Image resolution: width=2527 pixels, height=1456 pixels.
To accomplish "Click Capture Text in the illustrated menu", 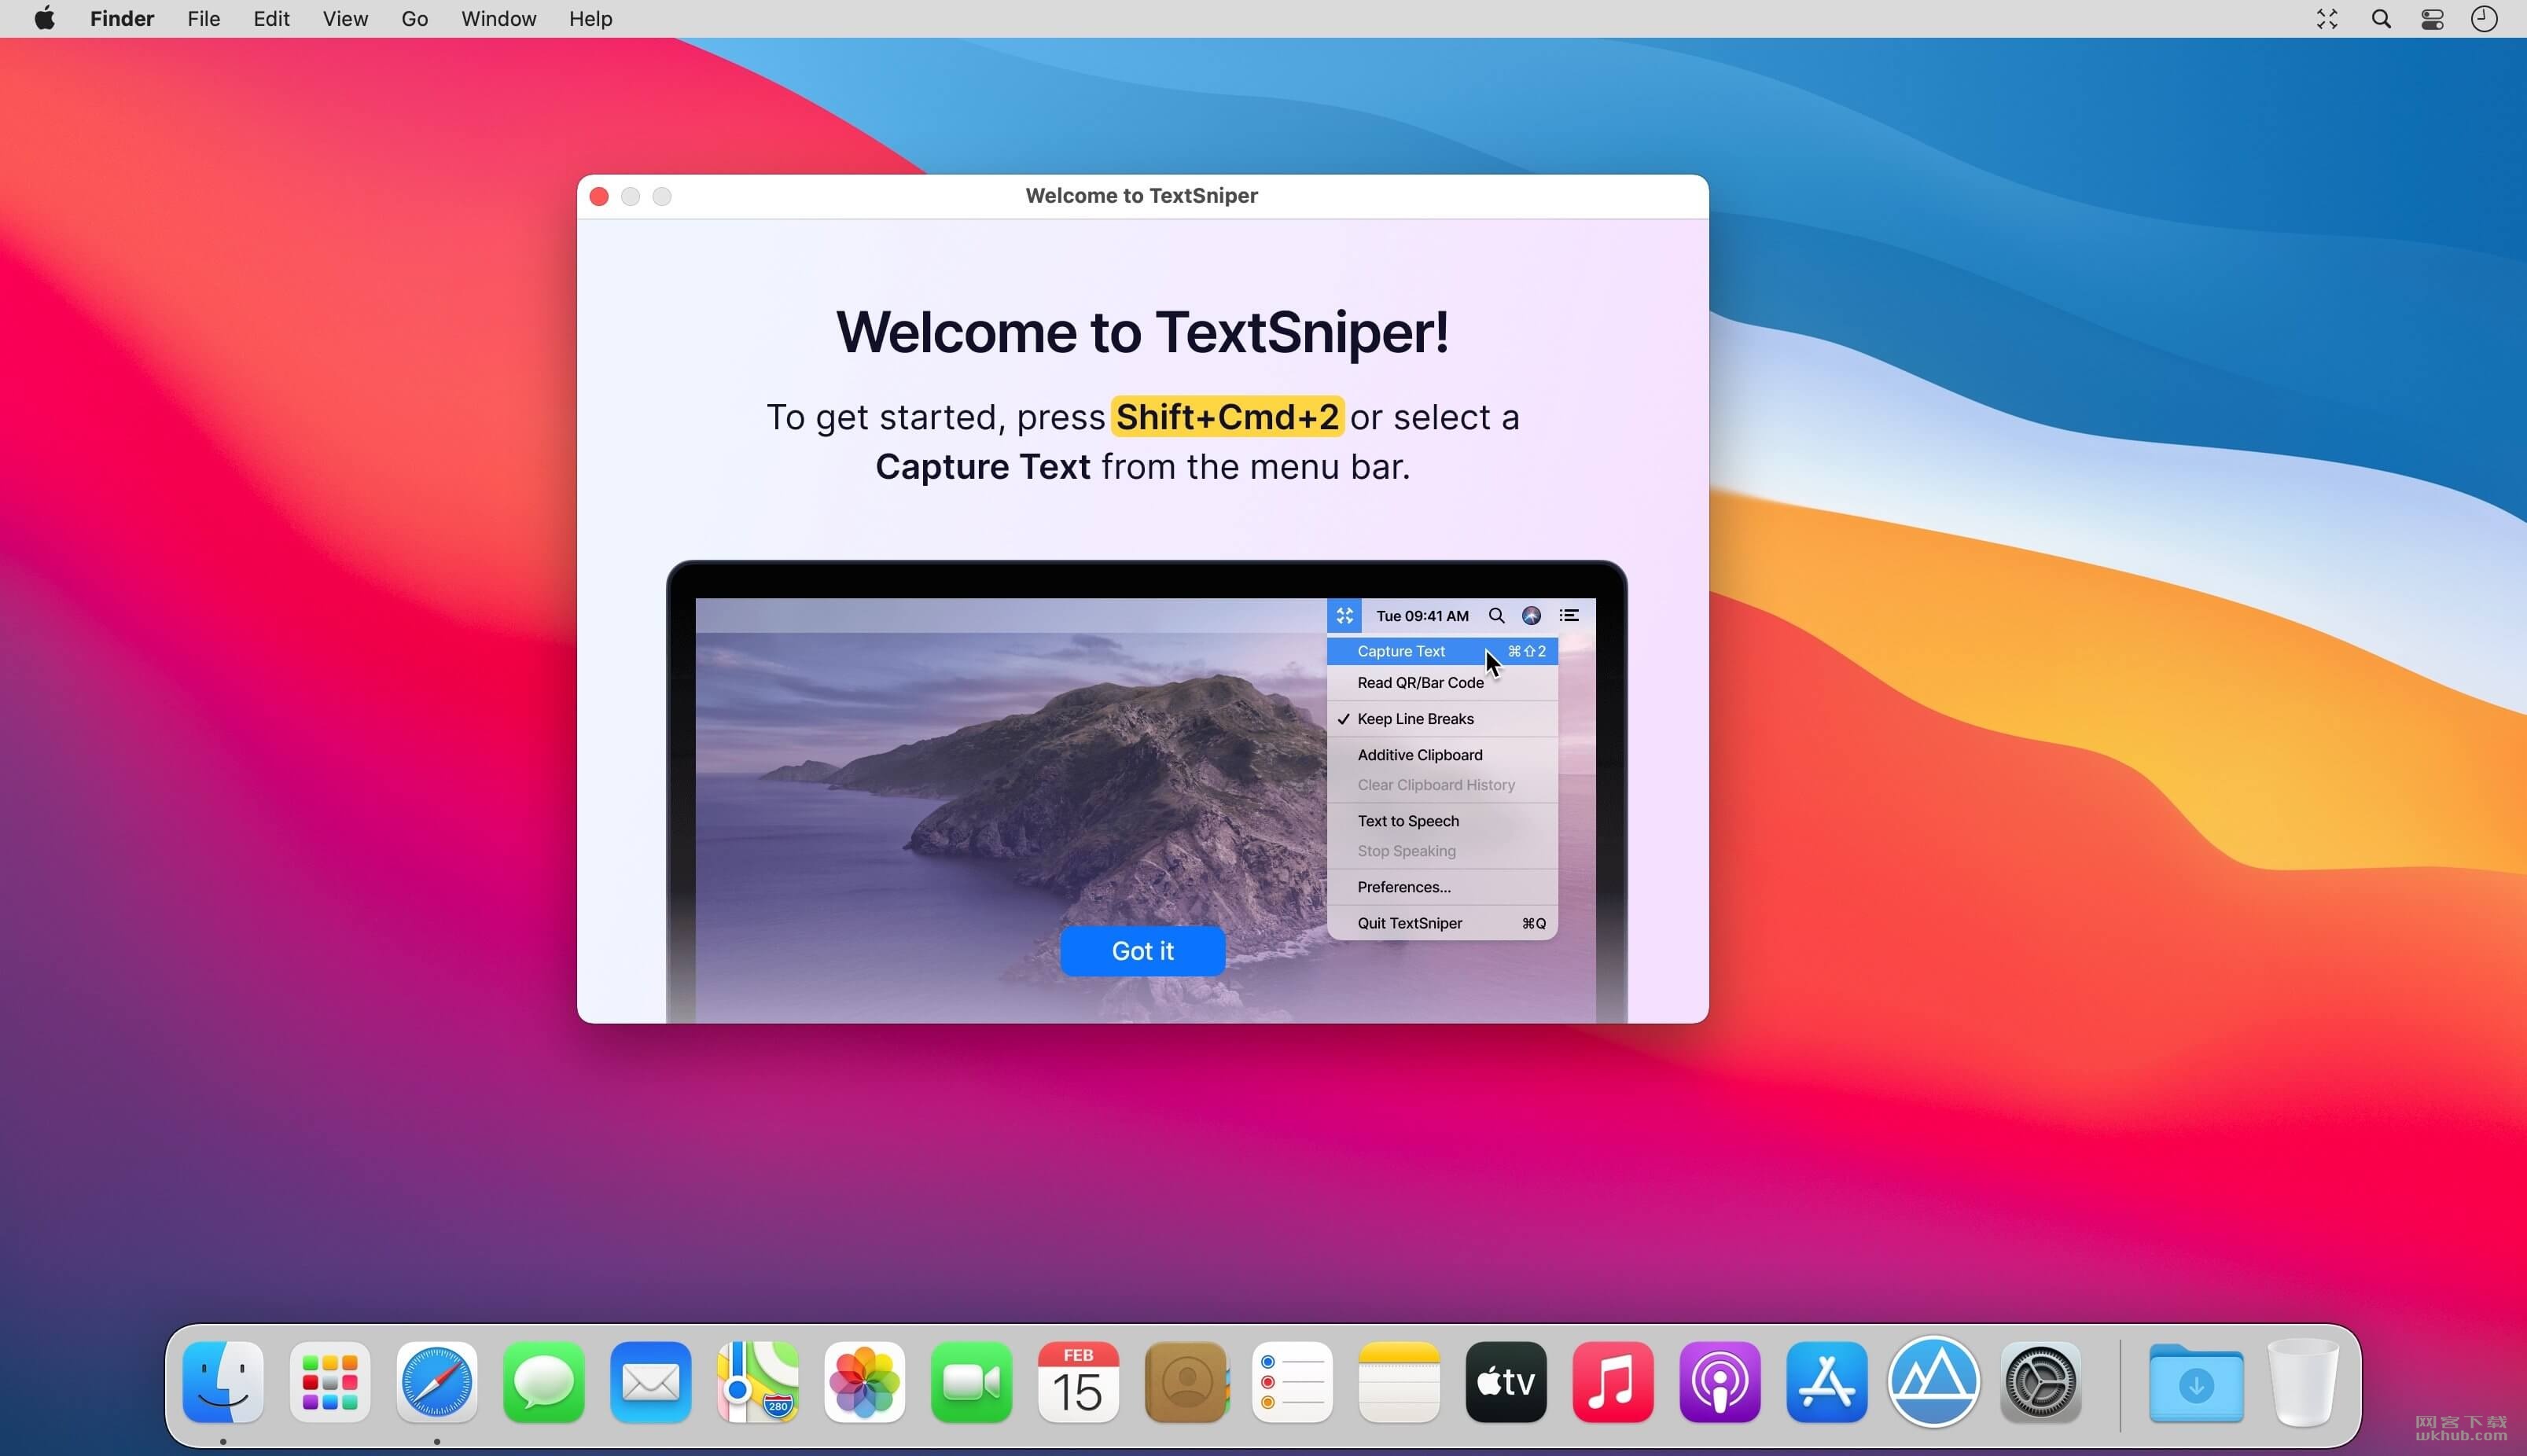I will [1442, 651].
